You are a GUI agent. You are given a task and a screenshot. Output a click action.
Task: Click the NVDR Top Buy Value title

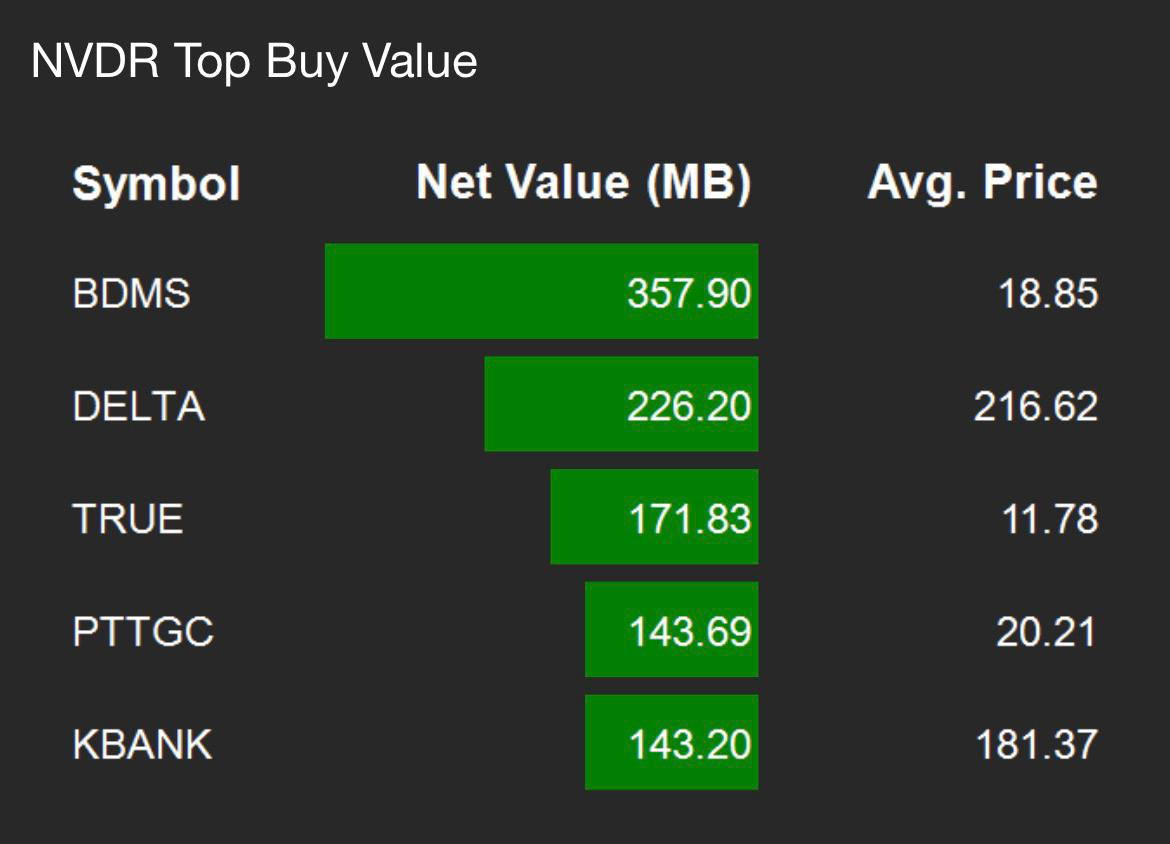(254, 62)
